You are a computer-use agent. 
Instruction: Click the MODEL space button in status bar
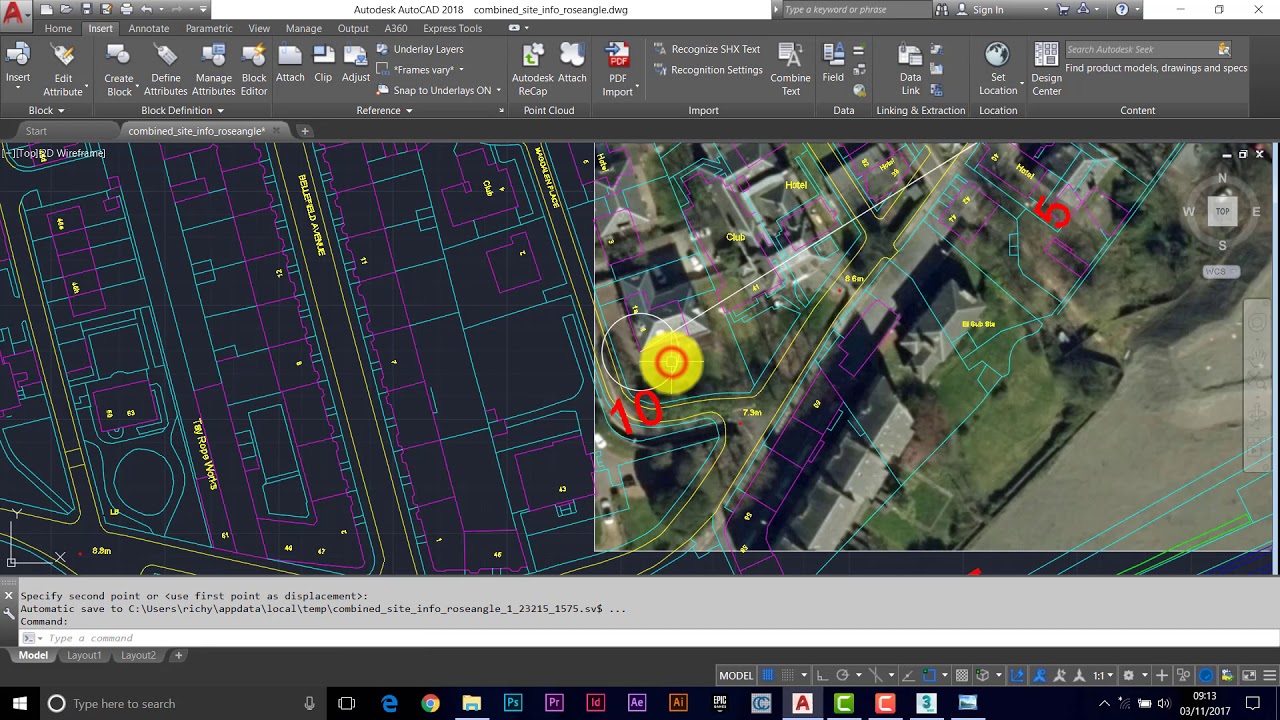[x=736, y=675]
